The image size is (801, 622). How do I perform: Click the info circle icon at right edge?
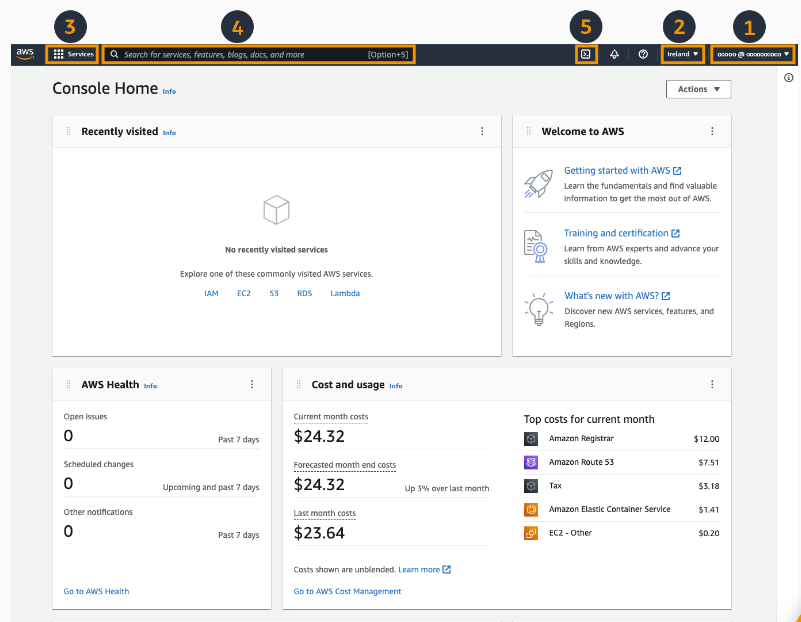(x=789, y=78)
